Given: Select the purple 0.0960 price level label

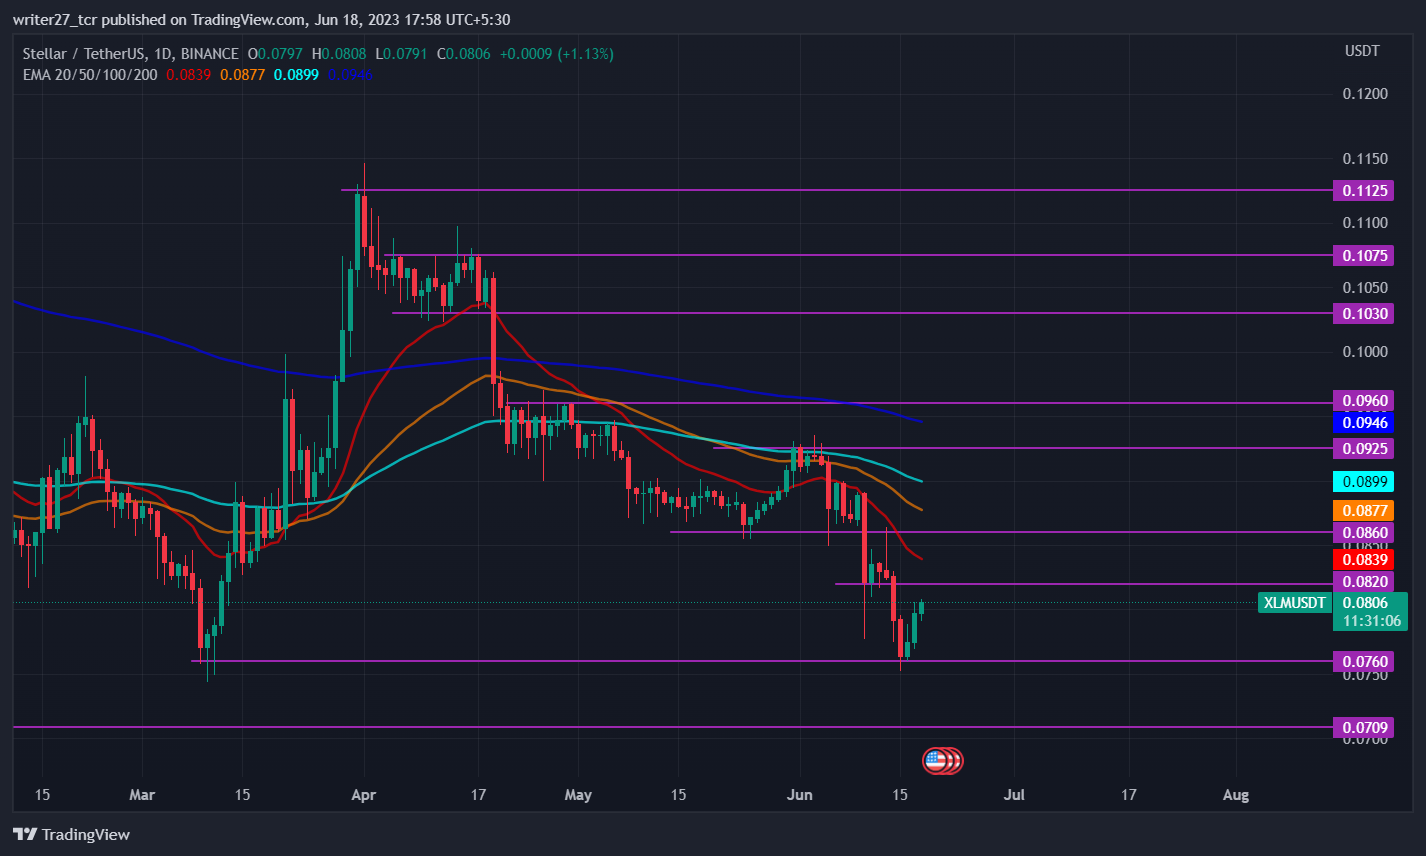Looking at the screenshot, I should 1363,401.
